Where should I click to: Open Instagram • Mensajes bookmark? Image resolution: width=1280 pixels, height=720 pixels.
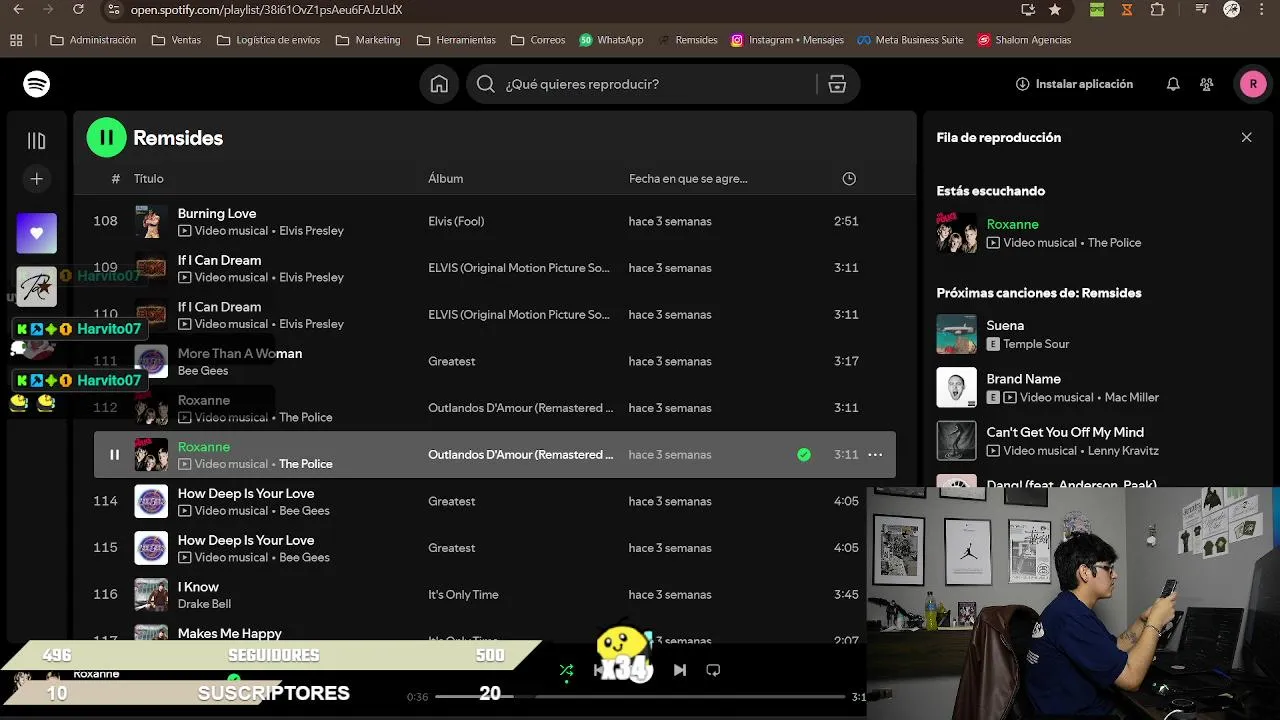pos(787,40)
